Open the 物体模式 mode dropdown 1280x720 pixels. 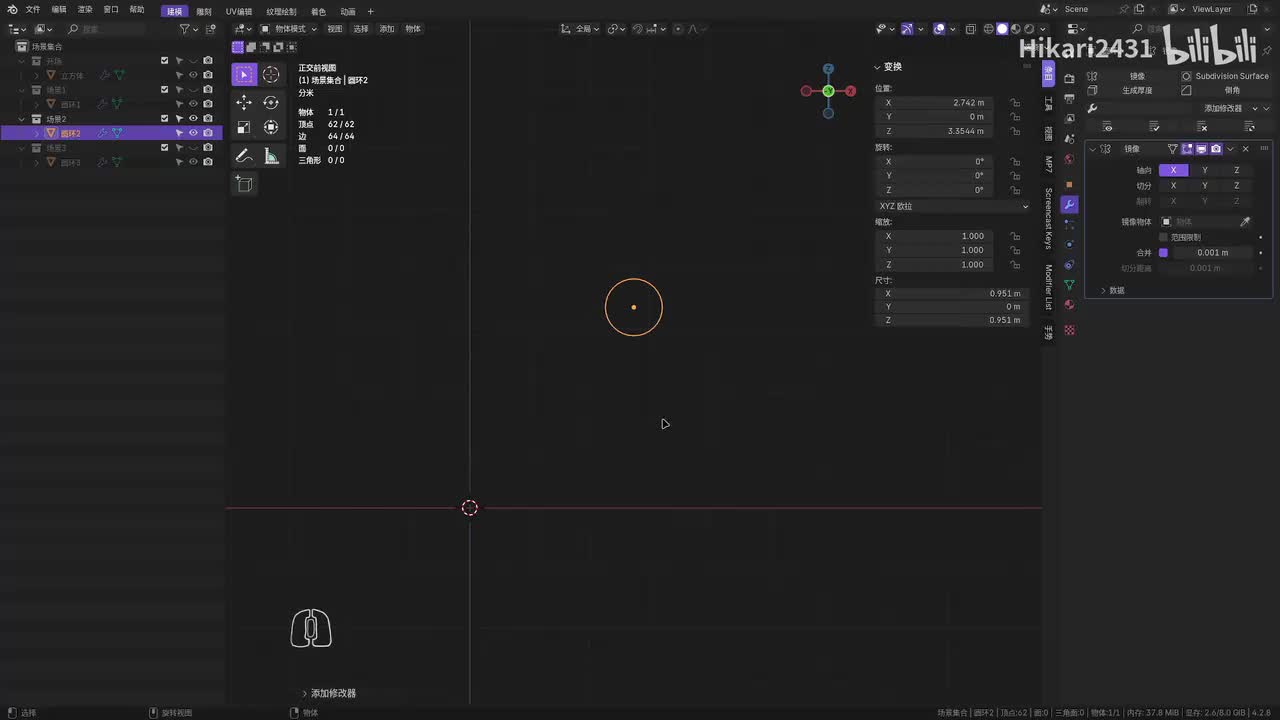289,29
